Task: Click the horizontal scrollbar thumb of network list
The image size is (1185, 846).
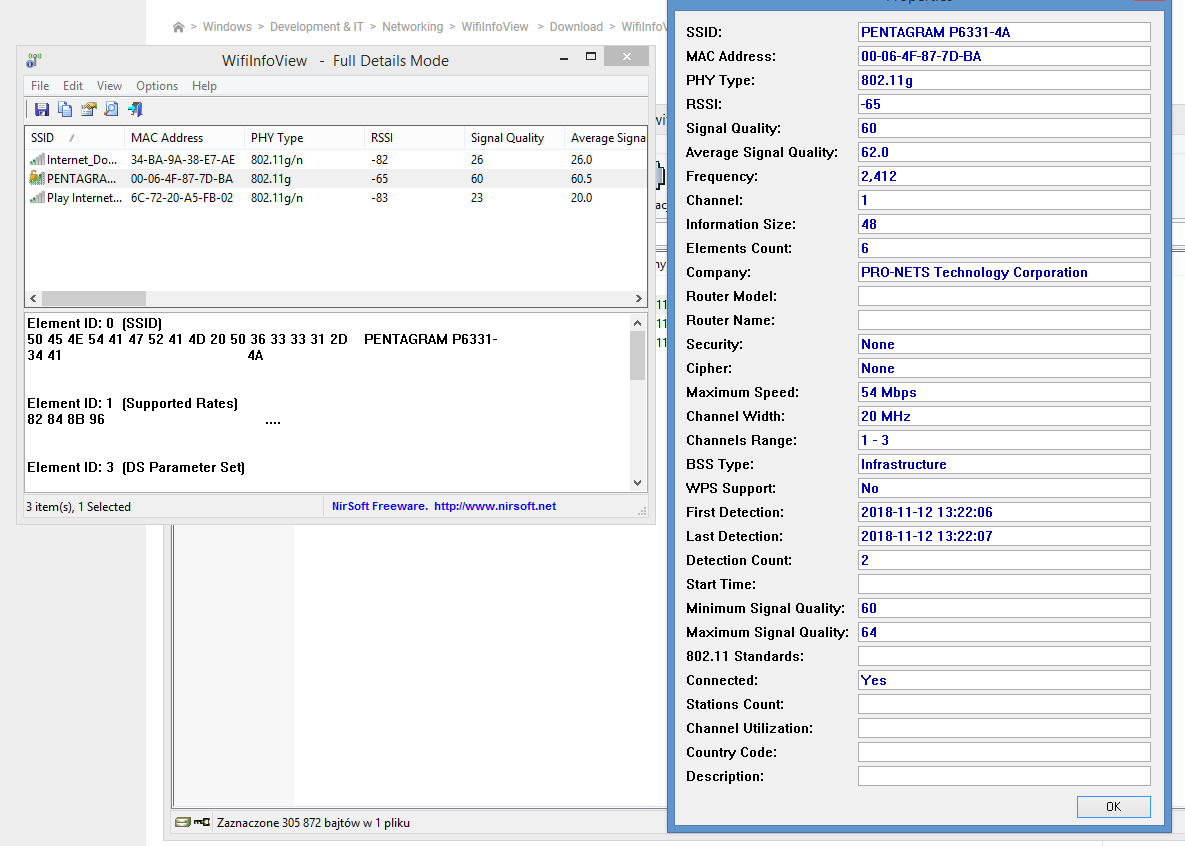Action: [94, 299]
